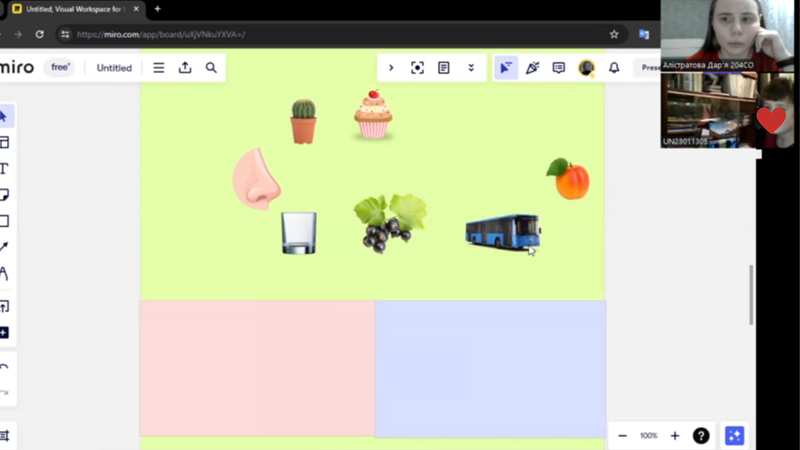The width and height of the screenshot is (800, 450).
Task: Open help question mark button
Action: 701,436
